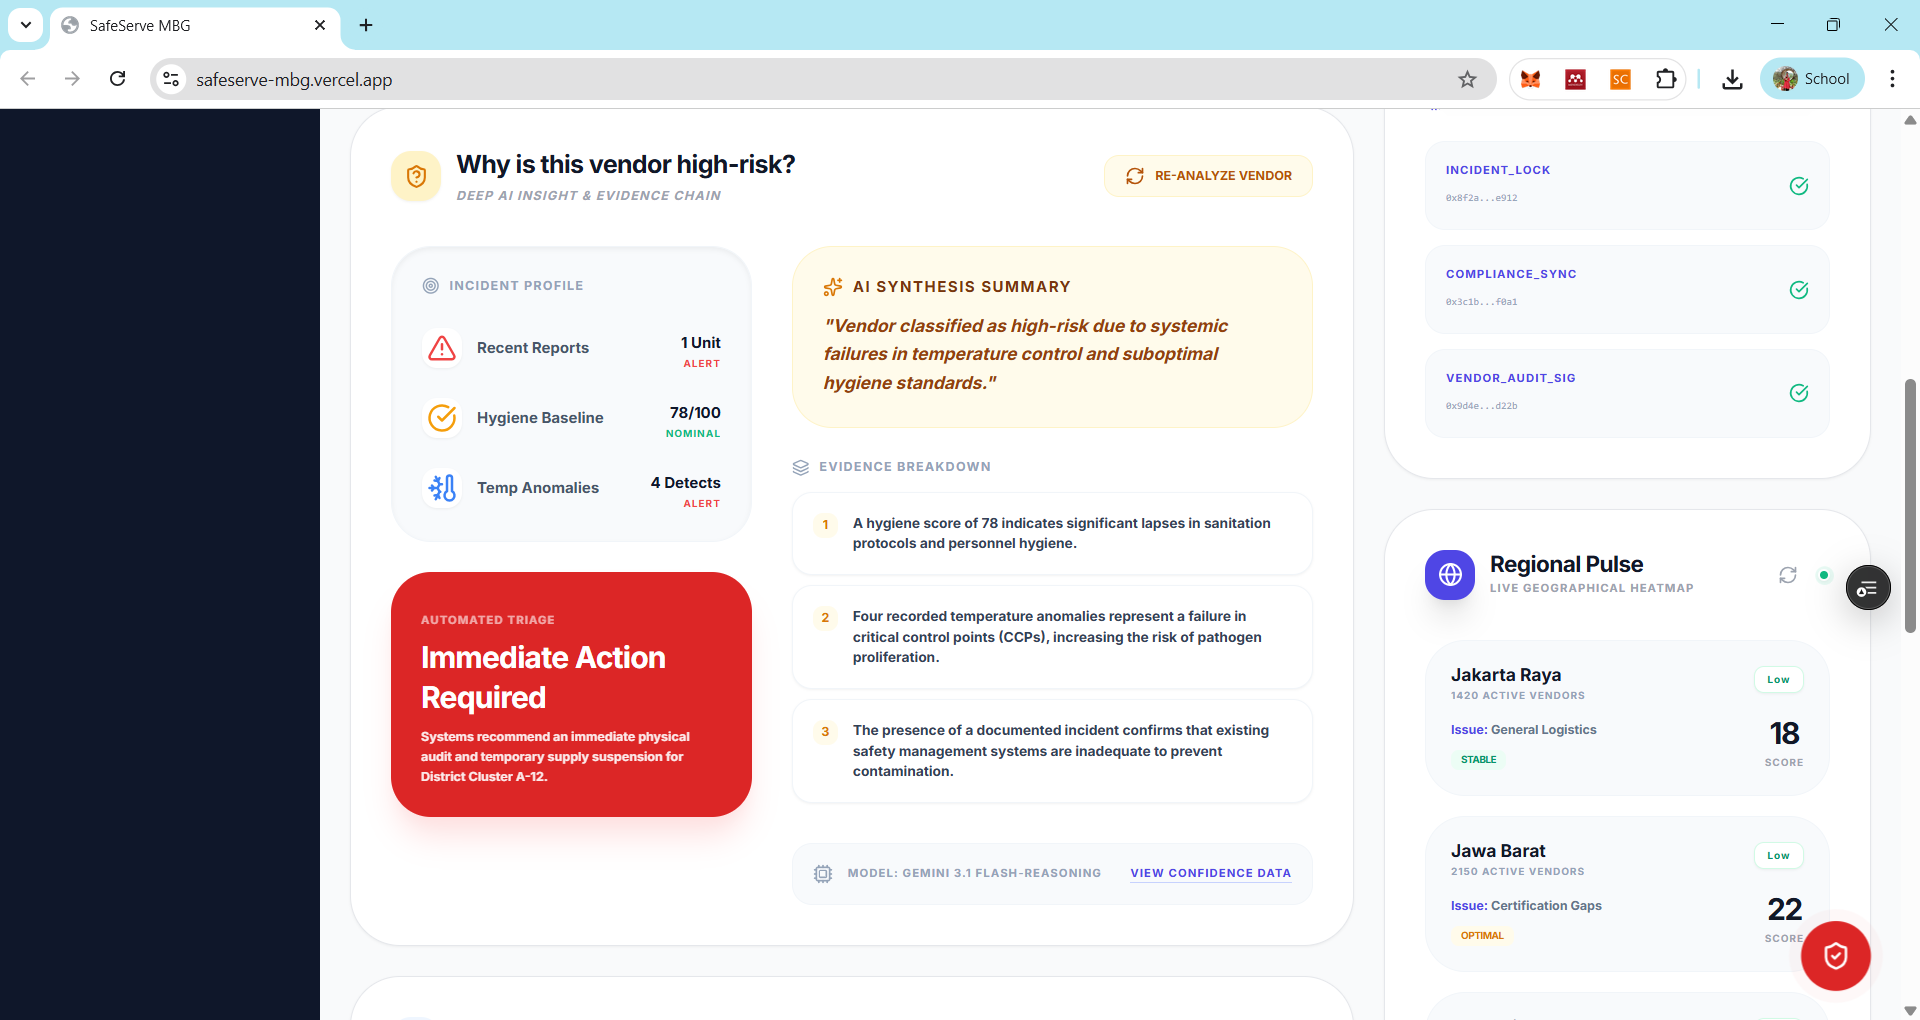Open the browser downloads panel
The height and width of the screenshot is (1020, 1920).
pyautogui.click(x=1732, y=79)
